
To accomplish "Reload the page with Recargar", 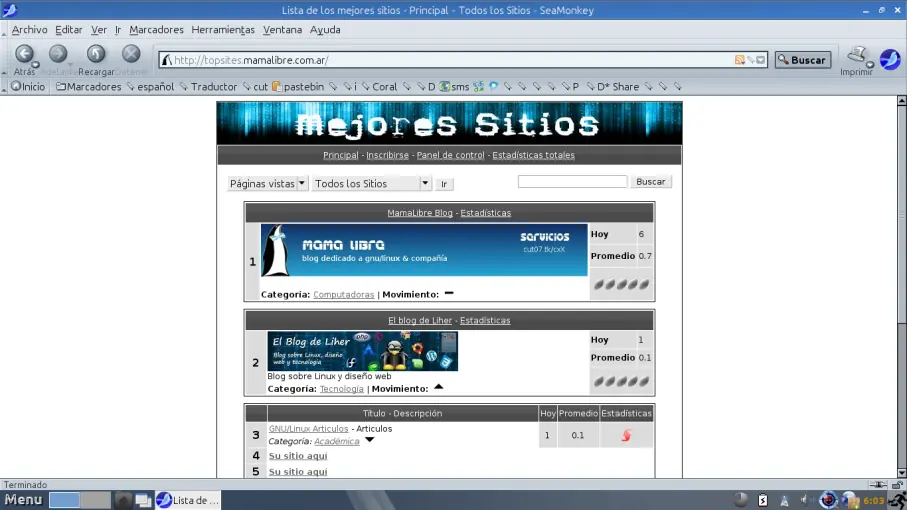I will [x=96, y=59].
